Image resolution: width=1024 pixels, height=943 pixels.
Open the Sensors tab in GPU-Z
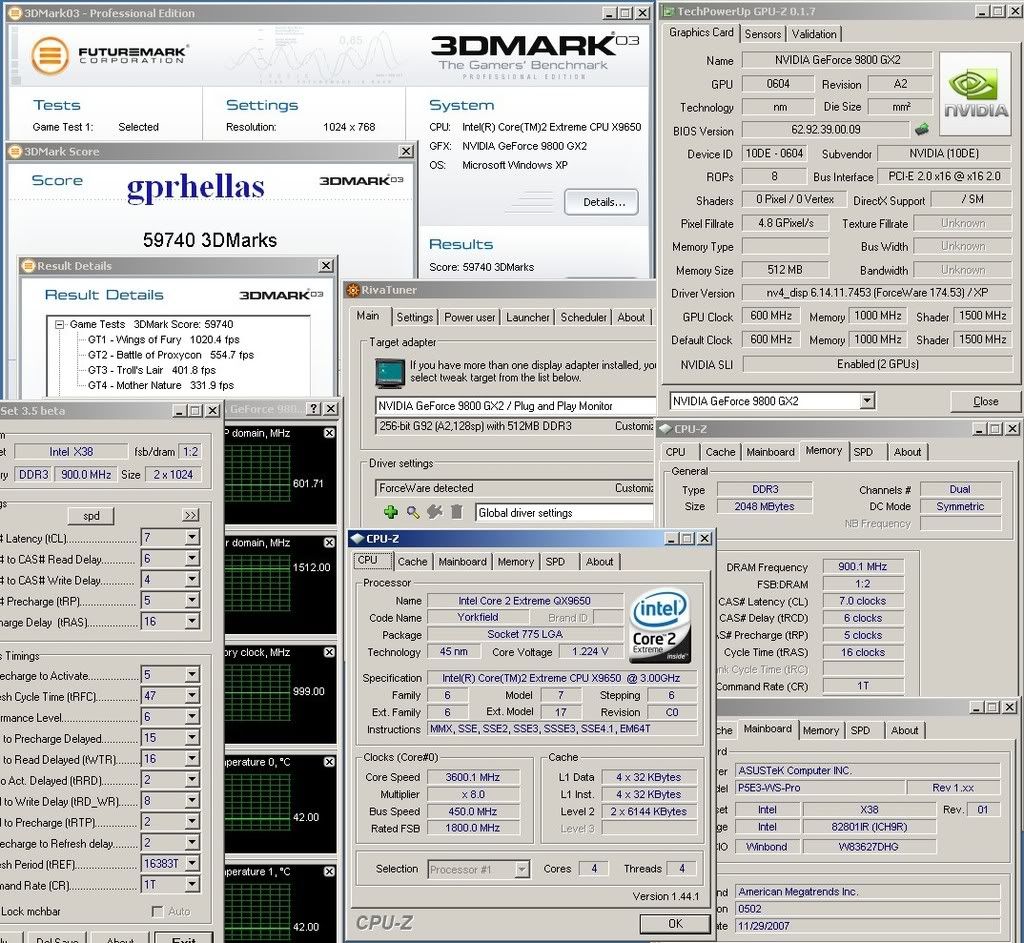point(762,34)
